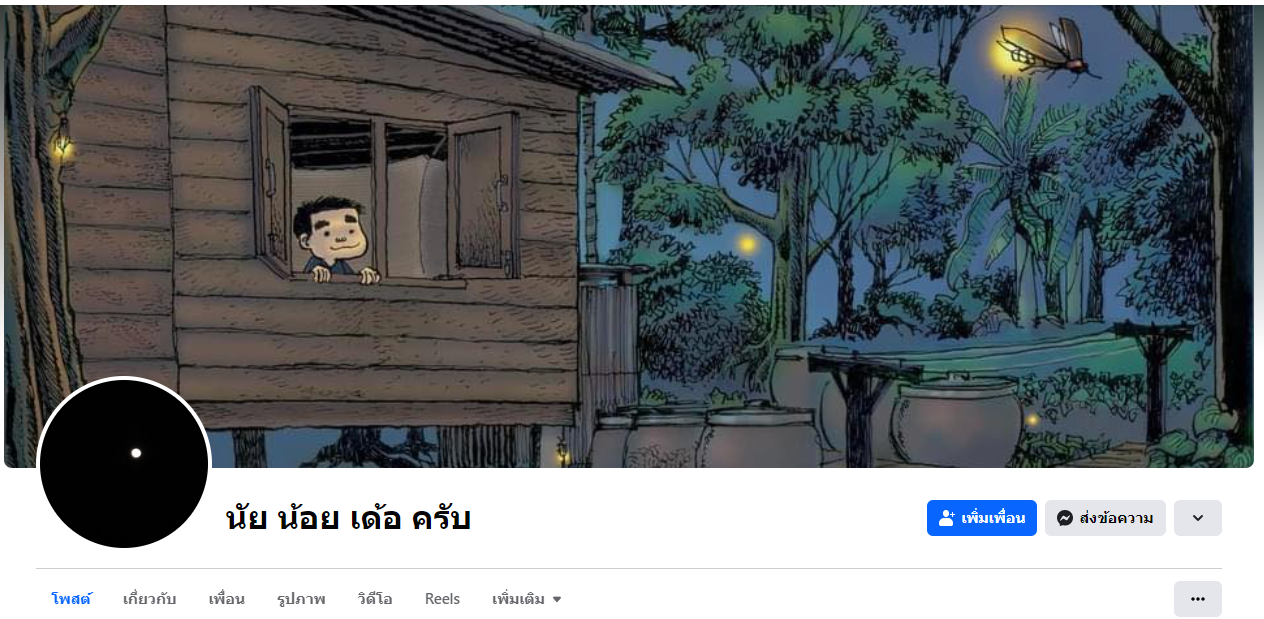Click the profile name นัย น้อย เด้อ ครับ
This screenshot has width=1264, height=619.
point(348,519)
